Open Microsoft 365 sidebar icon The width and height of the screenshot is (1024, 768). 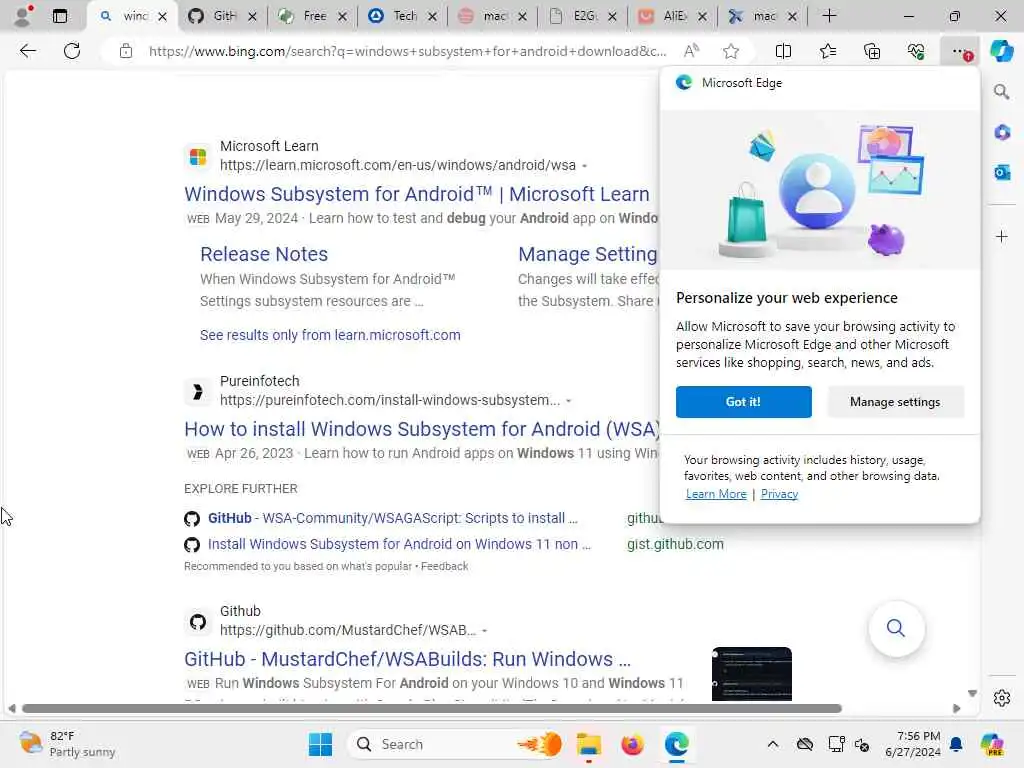click(x=1002, y=133)
